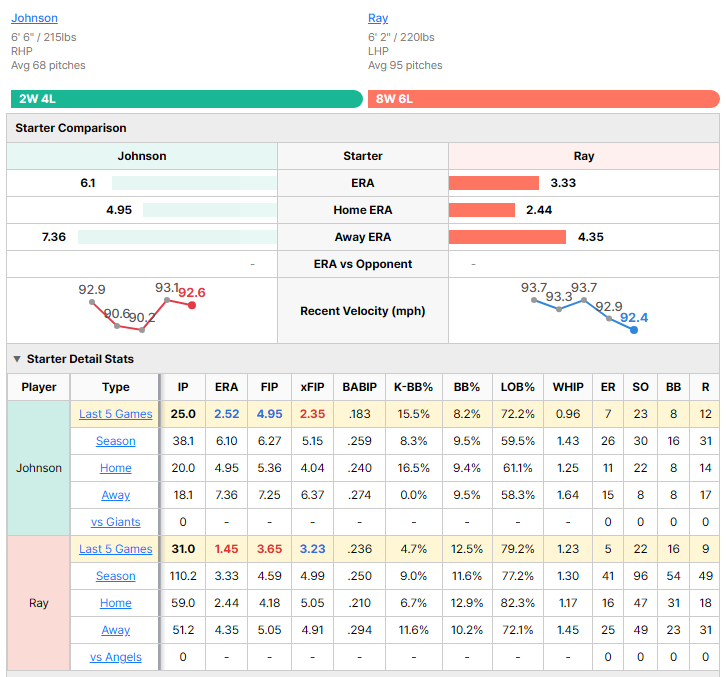Click the red 8W 6L record bar
The width and height of the screenshot is (726, 677).
(544, 99)
